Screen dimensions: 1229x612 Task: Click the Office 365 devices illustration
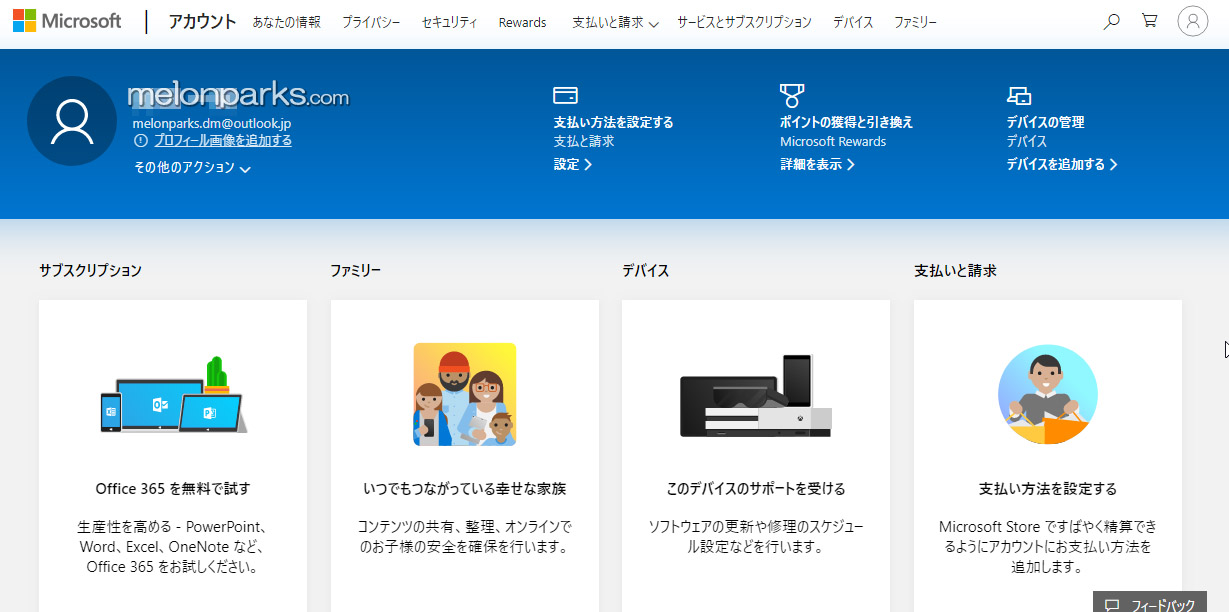174,395
